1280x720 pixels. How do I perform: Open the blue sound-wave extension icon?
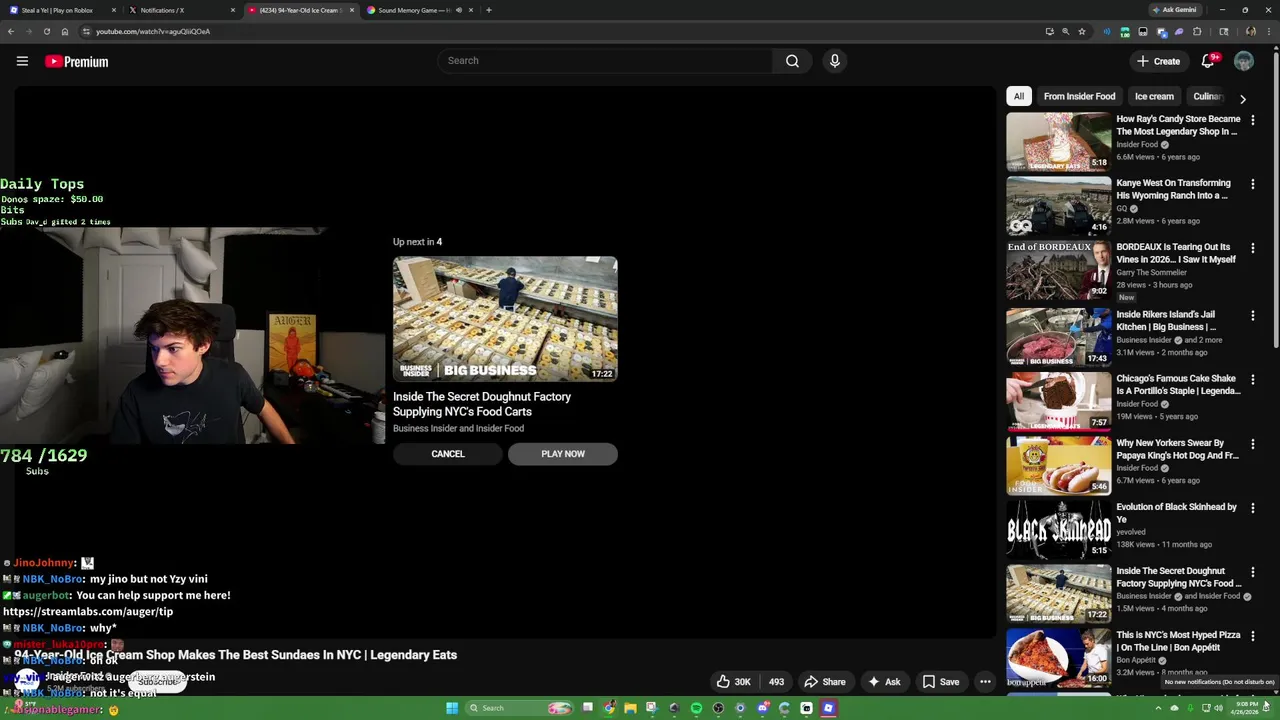(x=1107, y=31)
